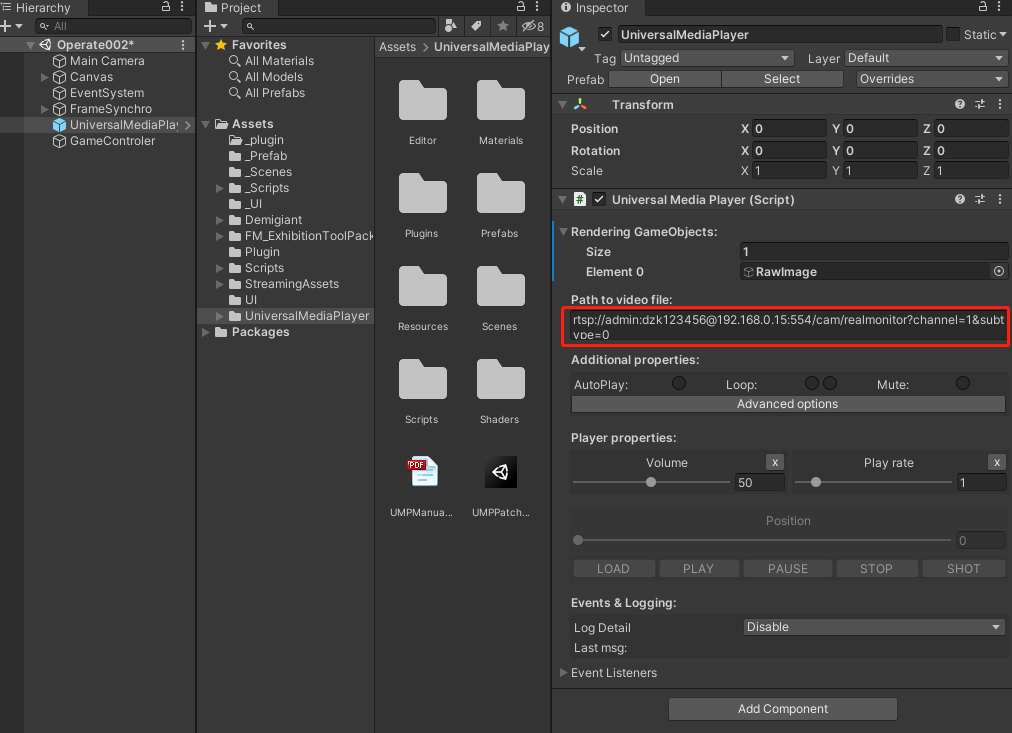Enable the Mute property toggle

(x=962, y=383)
